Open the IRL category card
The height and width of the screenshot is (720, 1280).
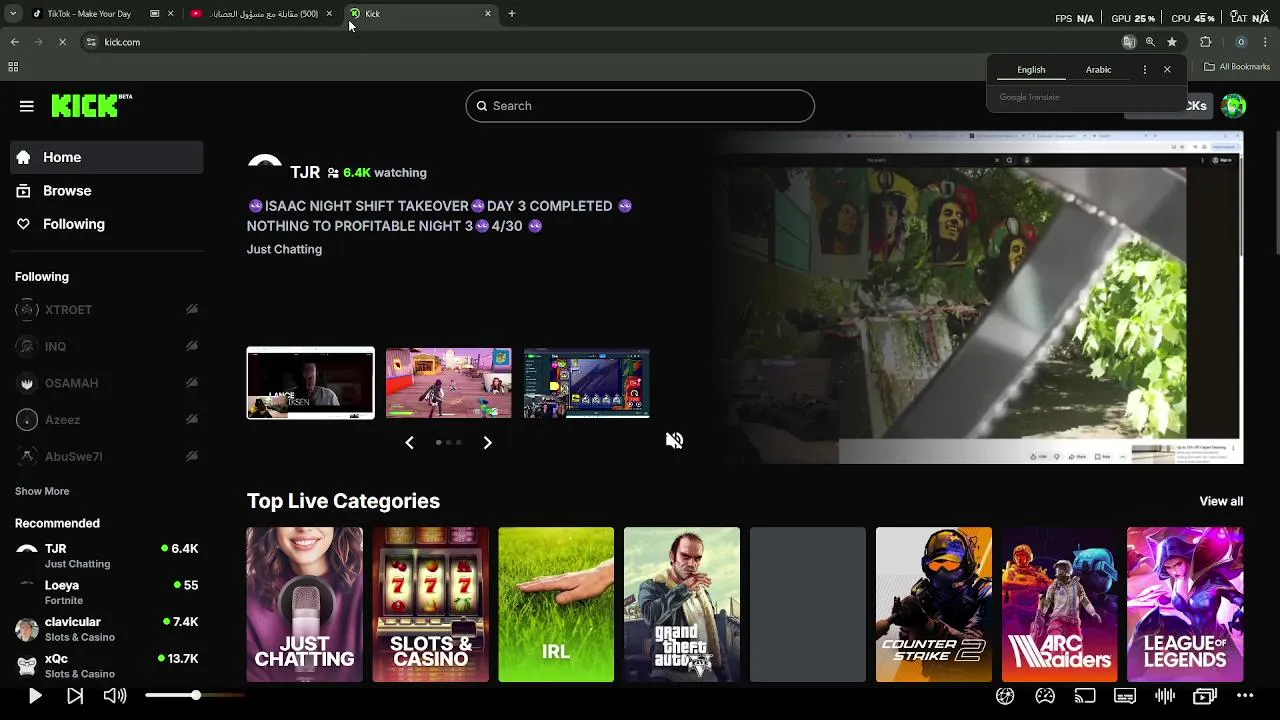coord(556,605)
